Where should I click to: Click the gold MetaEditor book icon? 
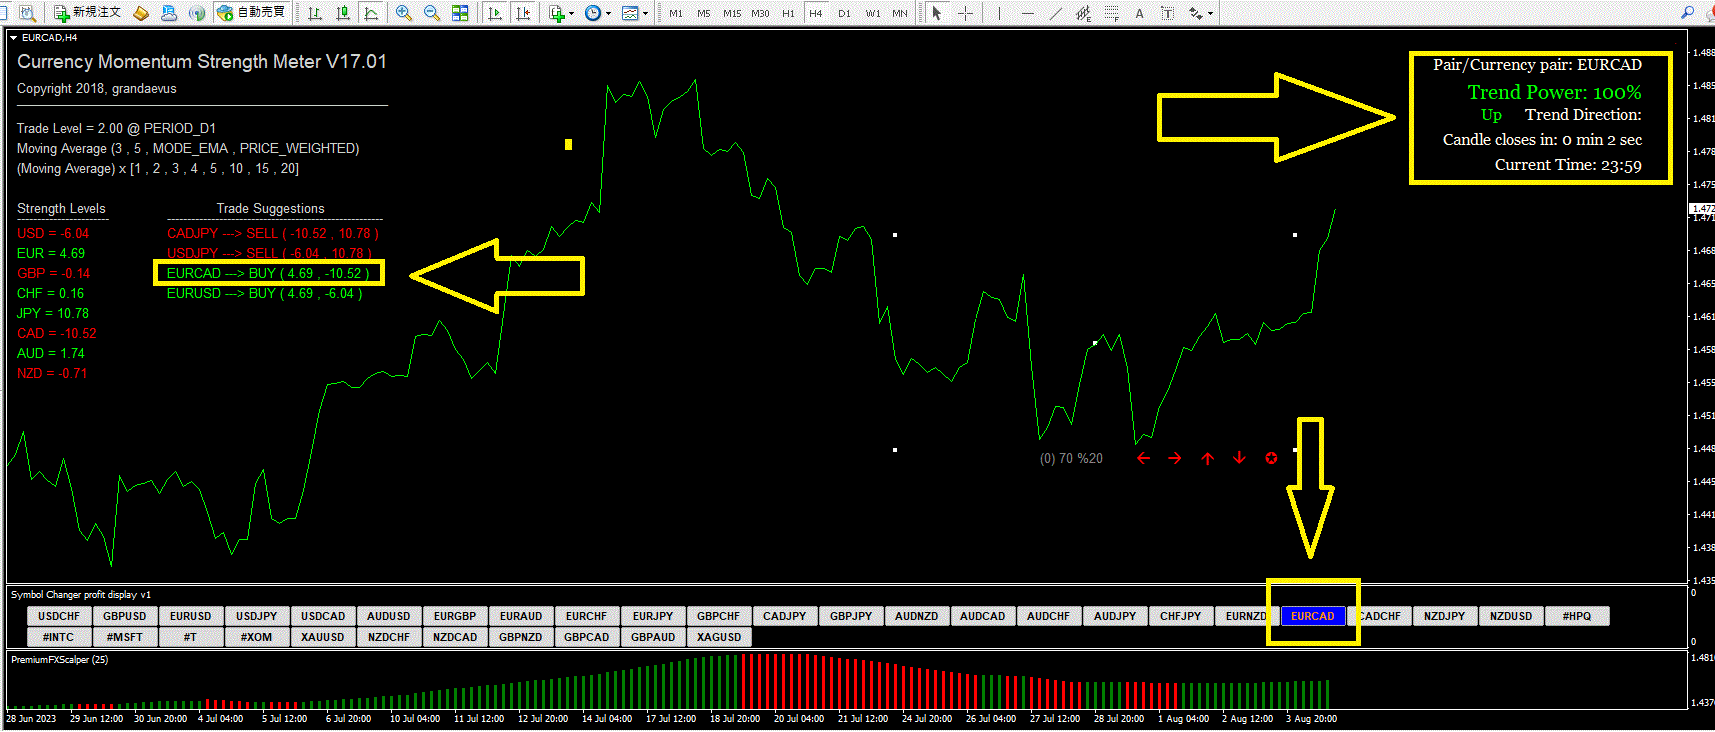click(141, 13)
